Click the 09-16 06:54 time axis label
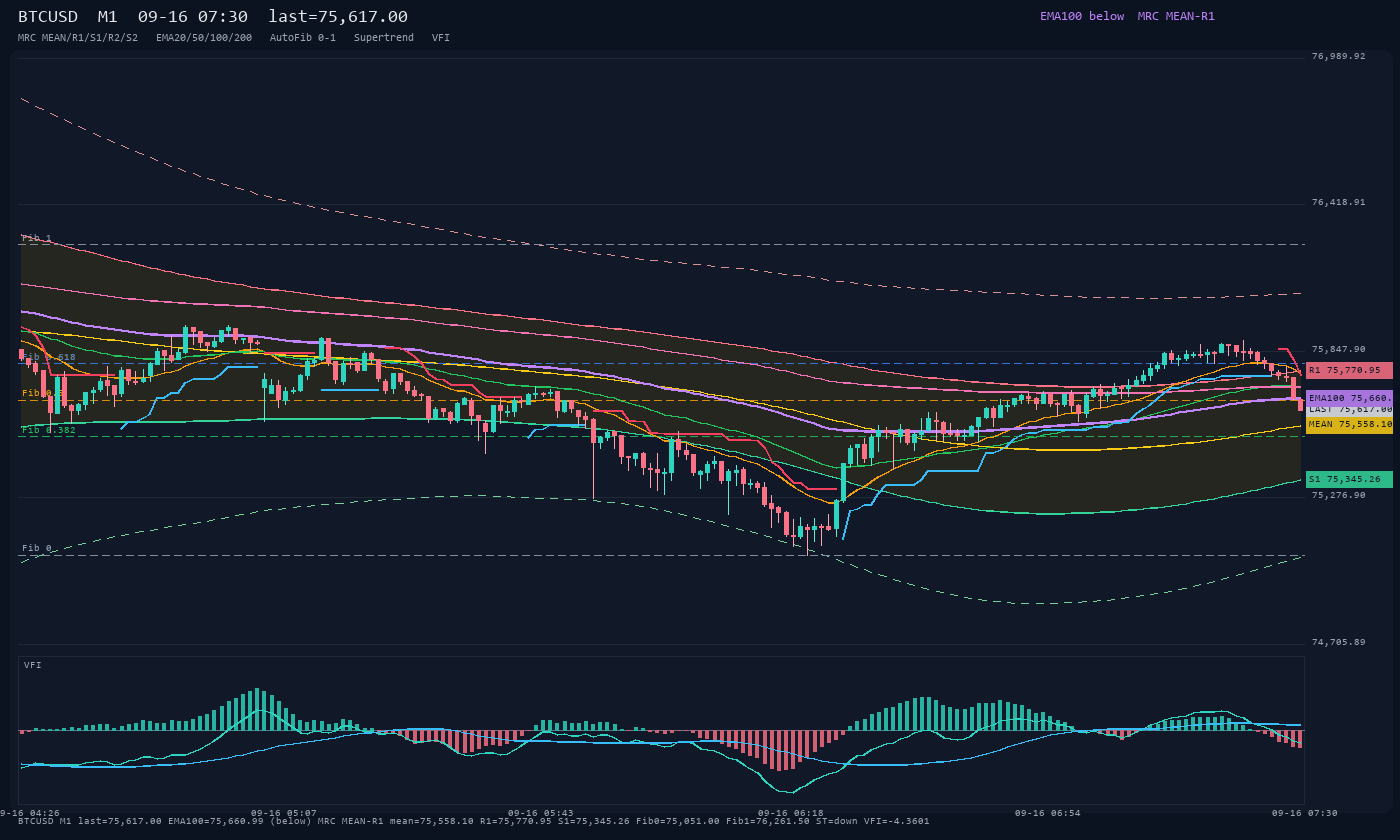1400x840 pixels. (1048, 813)
